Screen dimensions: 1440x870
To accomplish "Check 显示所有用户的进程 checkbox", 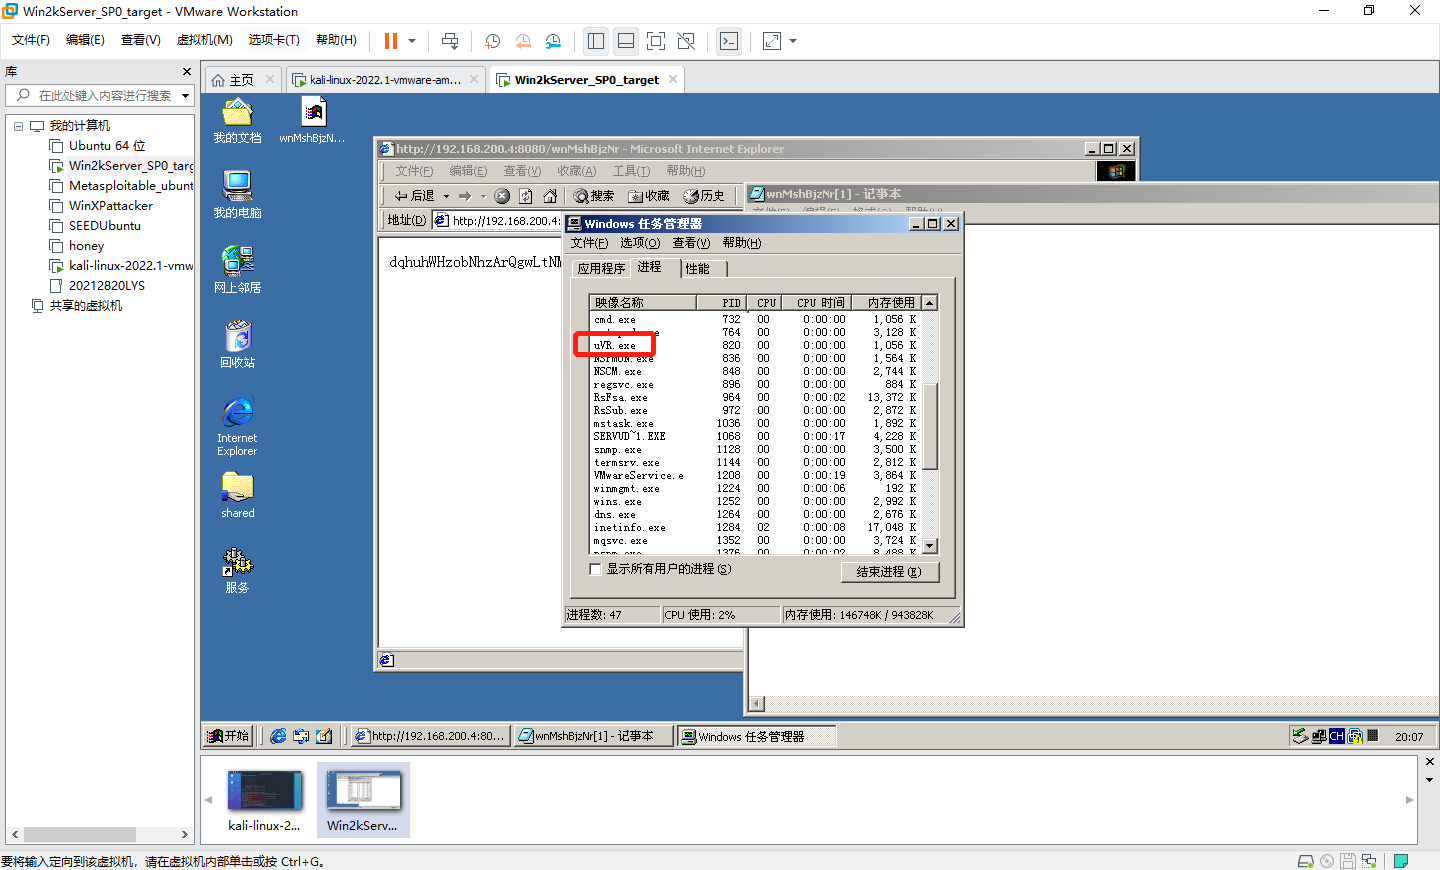I will [596, 569].
